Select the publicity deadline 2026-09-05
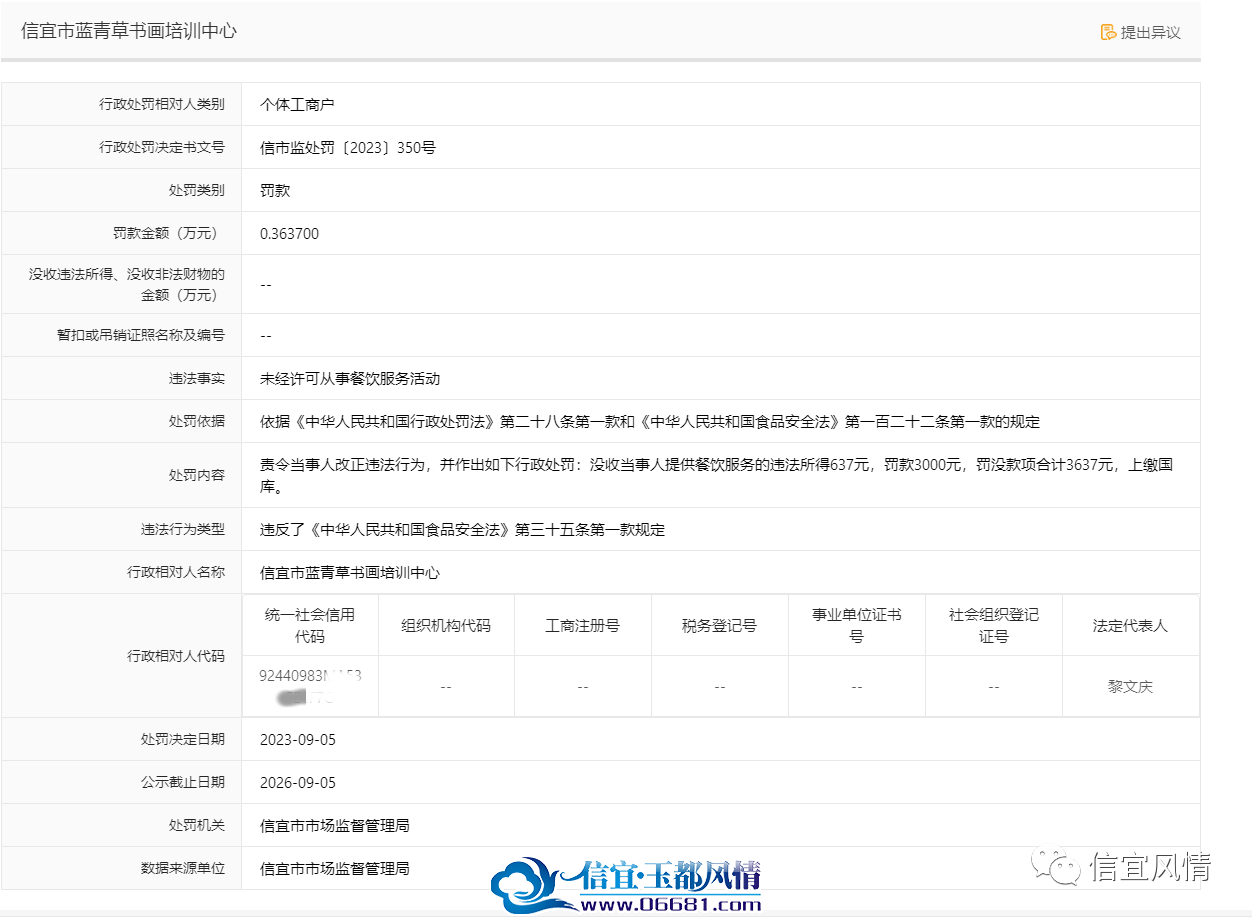Viewport: 1252px width, 922px height. [x=298, y=783]
